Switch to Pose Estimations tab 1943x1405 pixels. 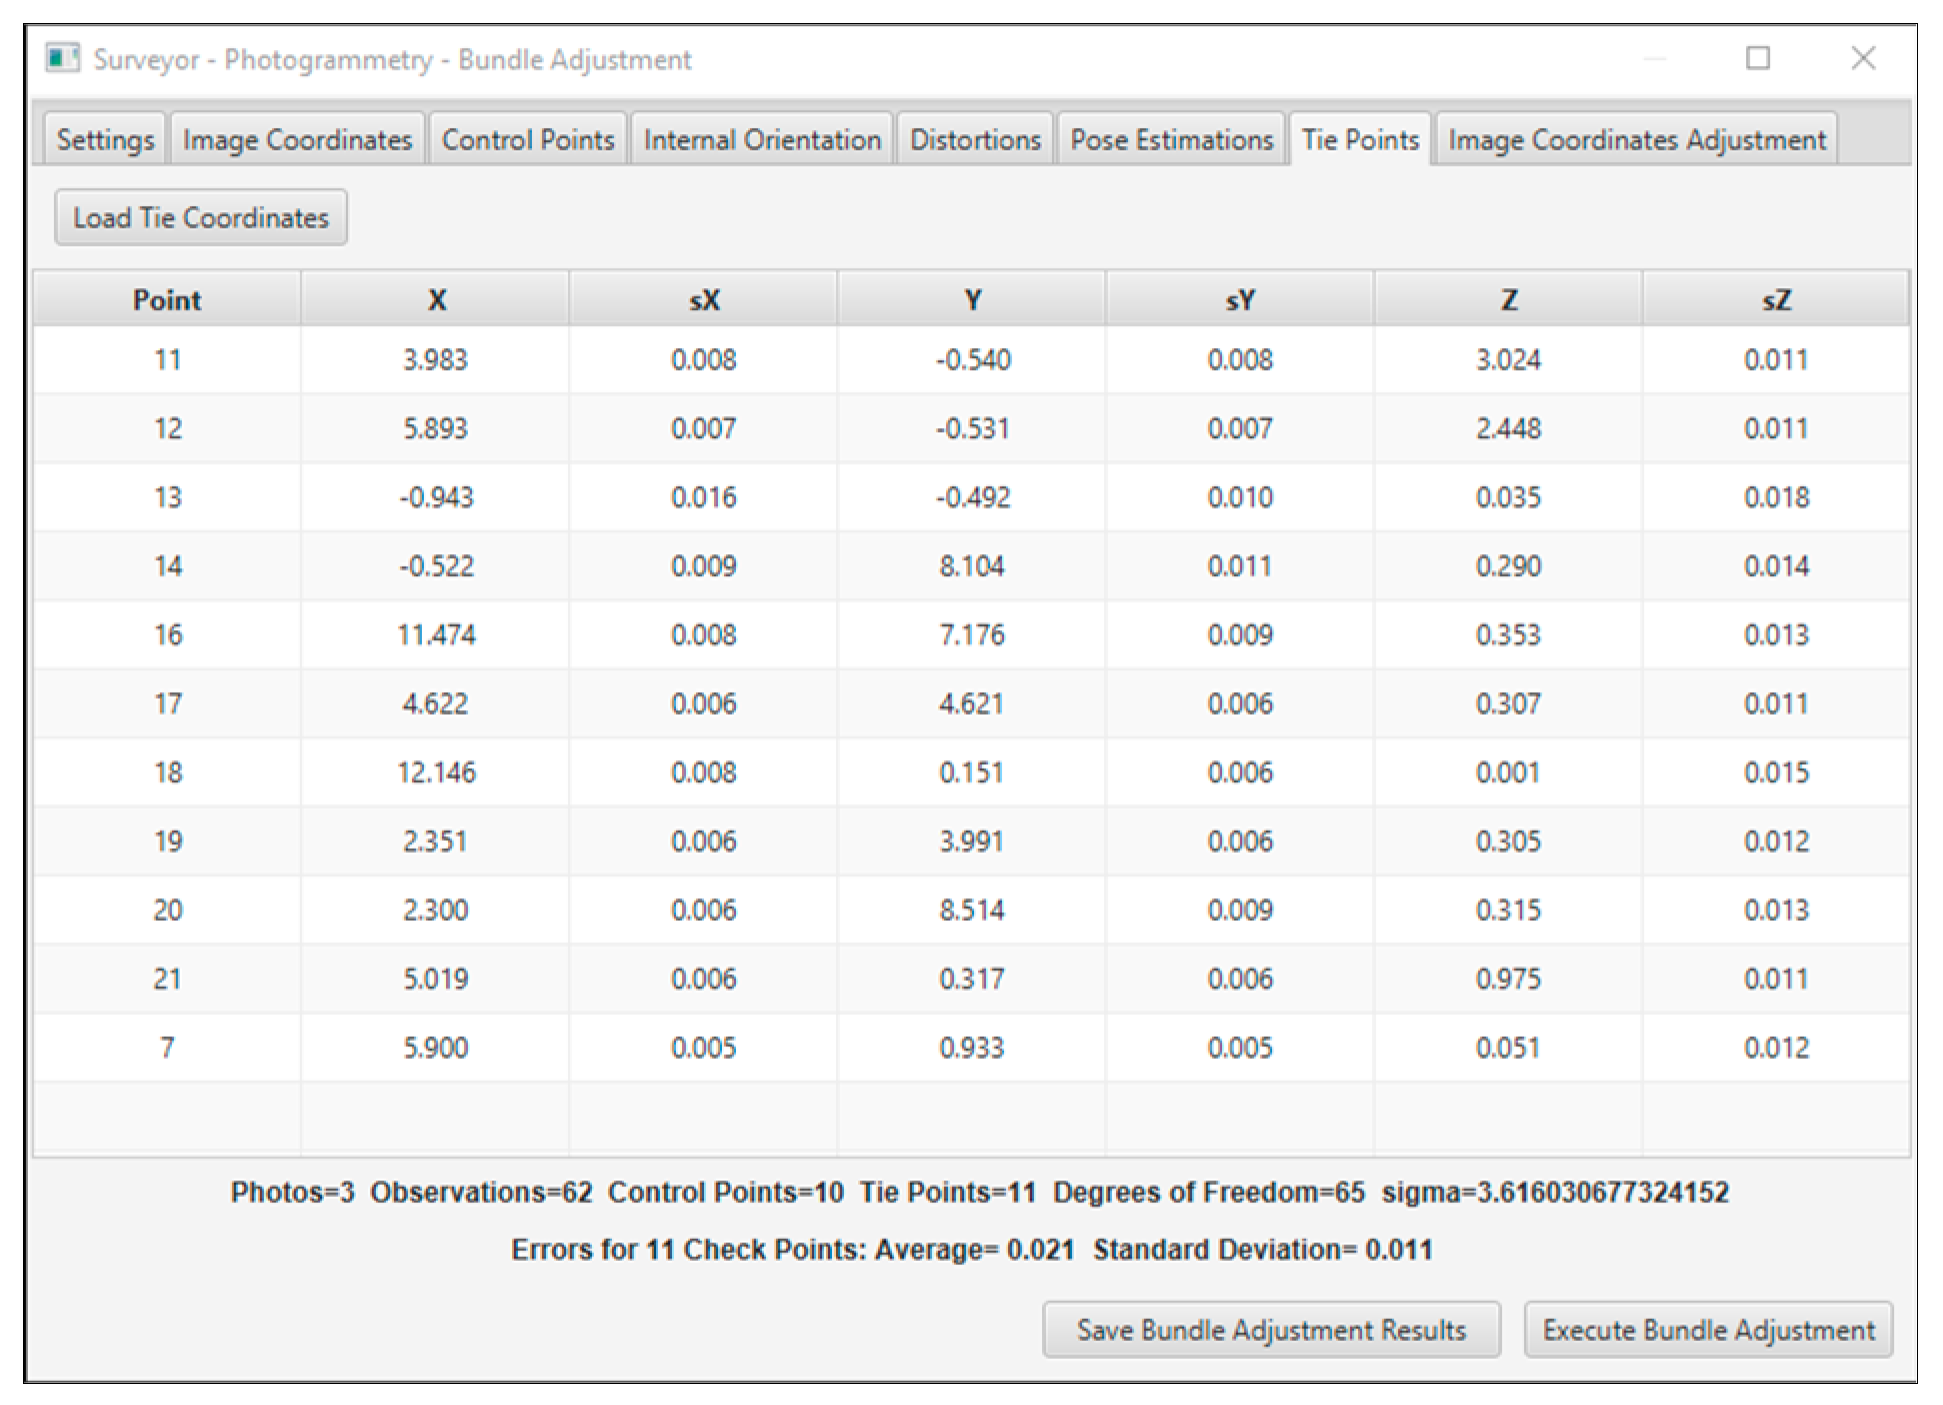[x=1171, y=140]
